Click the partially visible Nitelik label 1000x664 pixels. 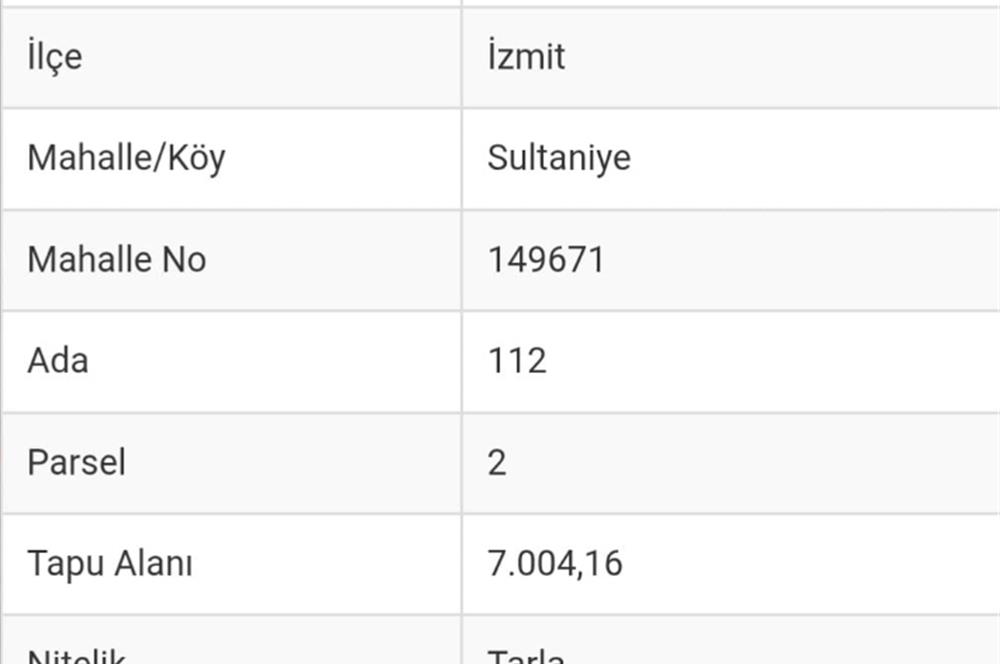coord(76,656)
